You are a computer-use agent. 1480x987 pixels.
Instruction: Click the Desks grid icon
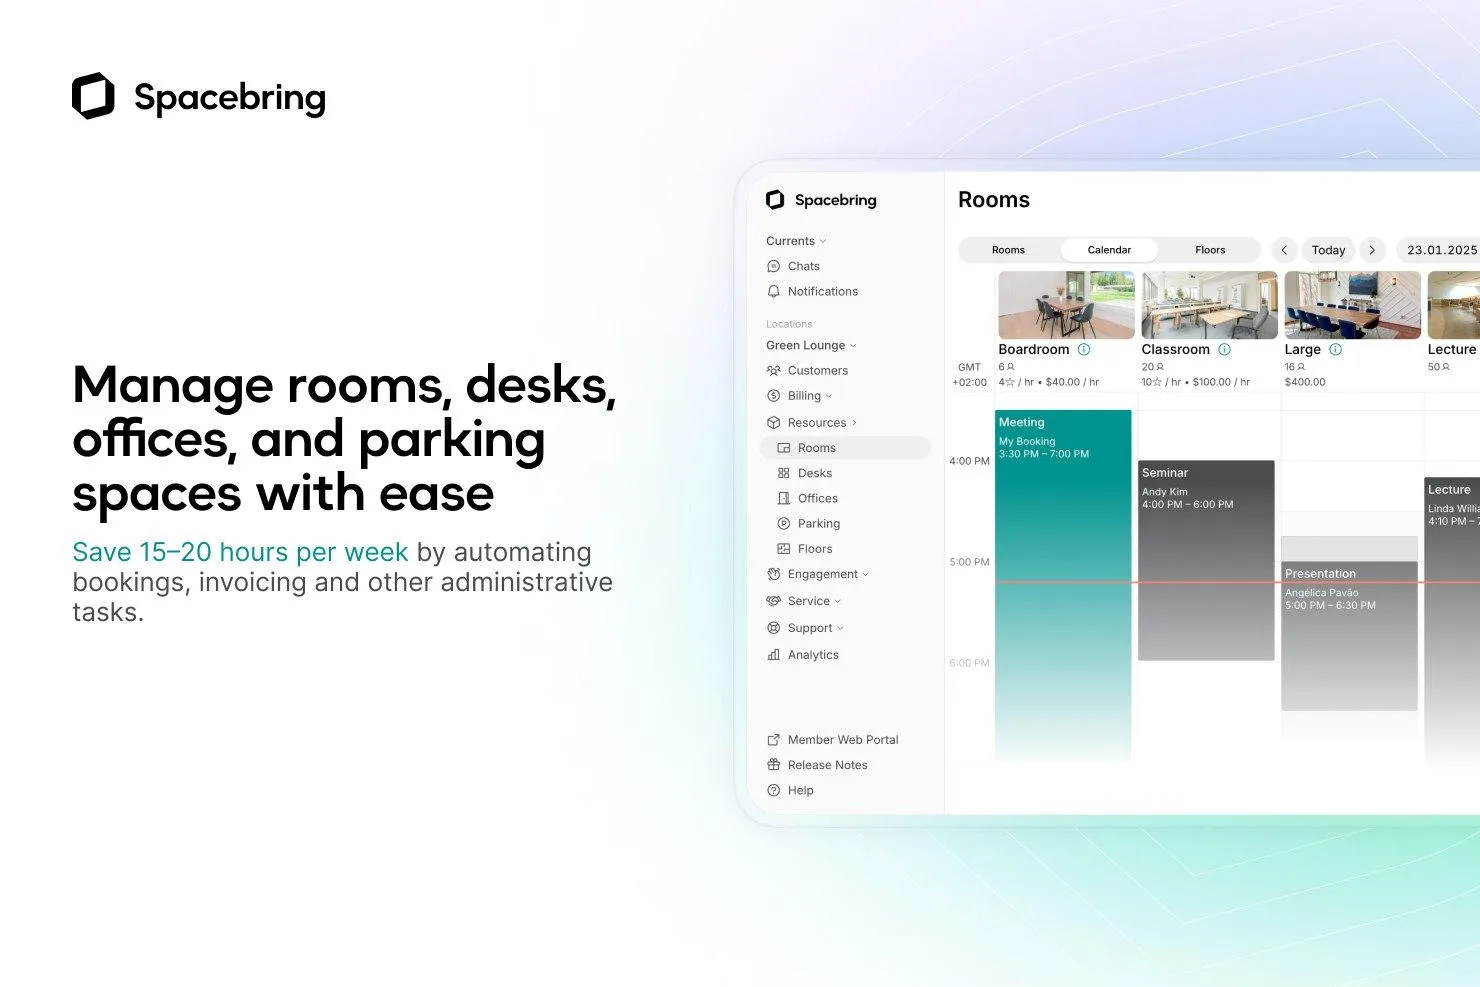[x=784, y=473]
